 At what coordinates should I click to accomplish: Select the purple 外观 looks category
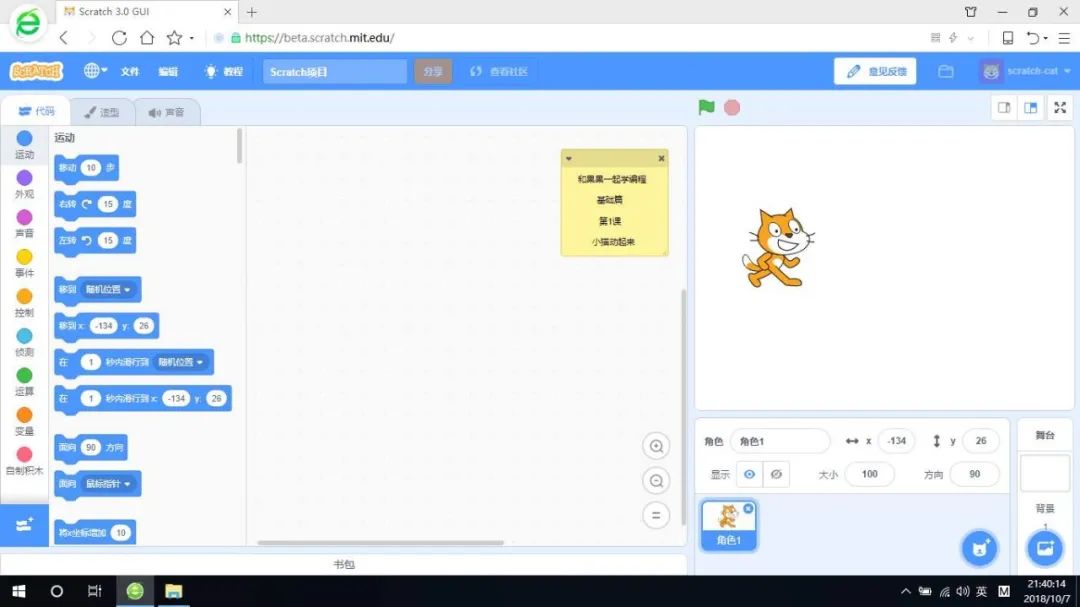(24, 184)
